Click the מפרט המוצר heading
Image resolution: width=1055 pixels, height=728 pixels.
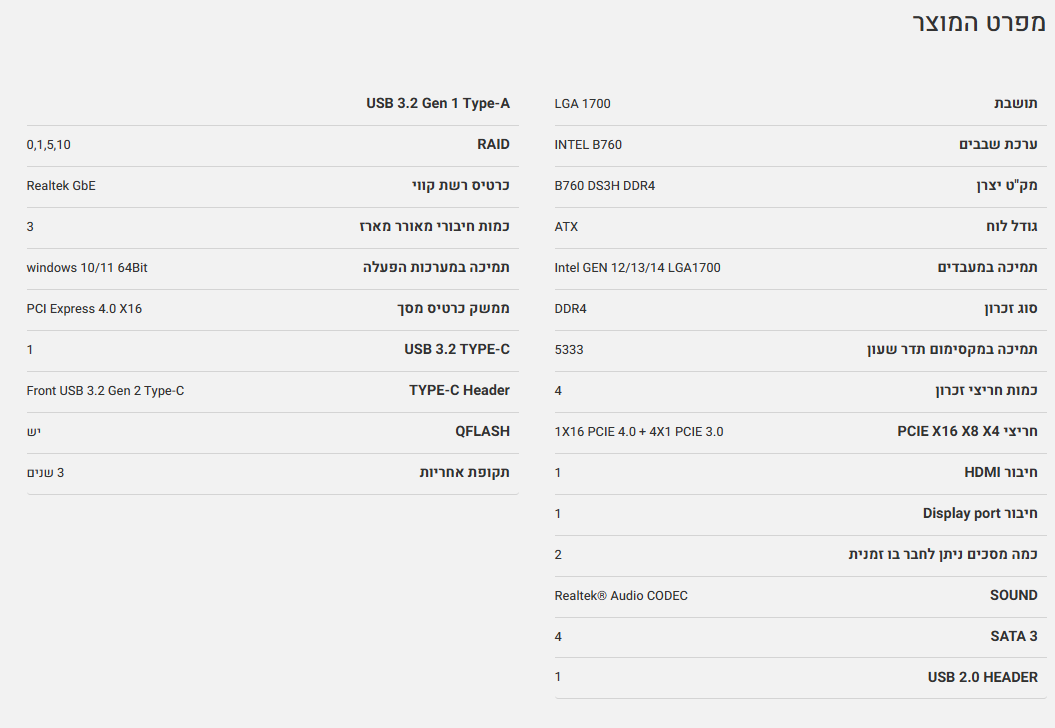[979, 23]
